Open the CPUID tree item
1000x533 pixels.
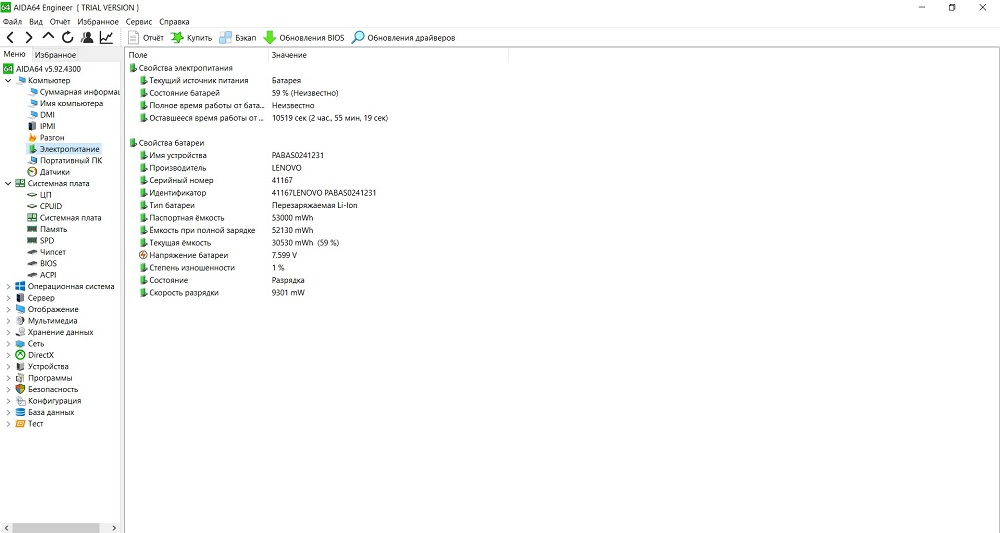[45, 207]
